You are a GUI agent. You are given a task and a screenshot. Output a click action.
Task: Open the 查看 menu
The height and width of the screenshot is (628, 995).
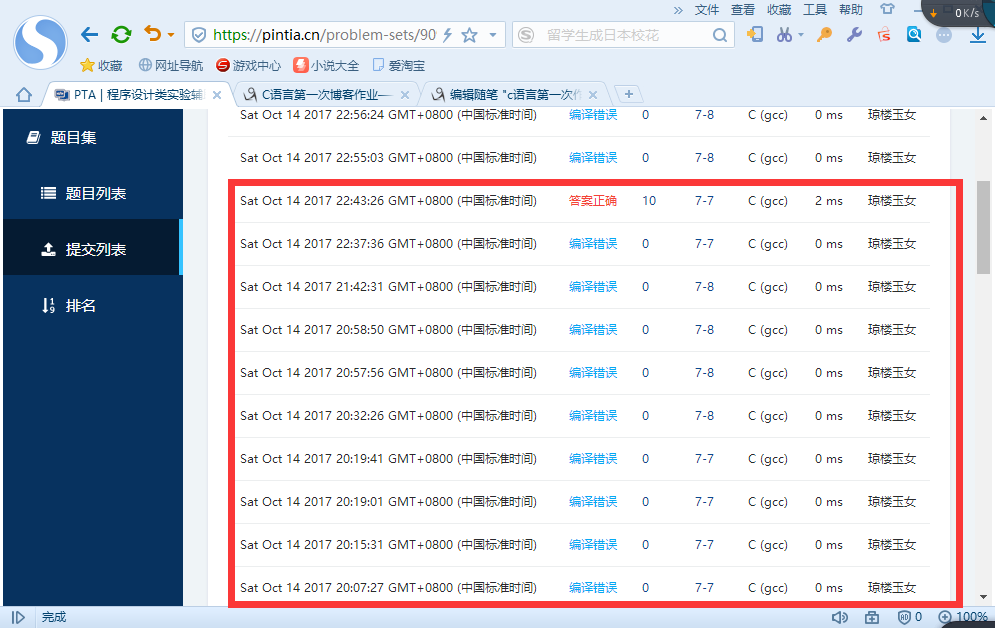(742, 10)
